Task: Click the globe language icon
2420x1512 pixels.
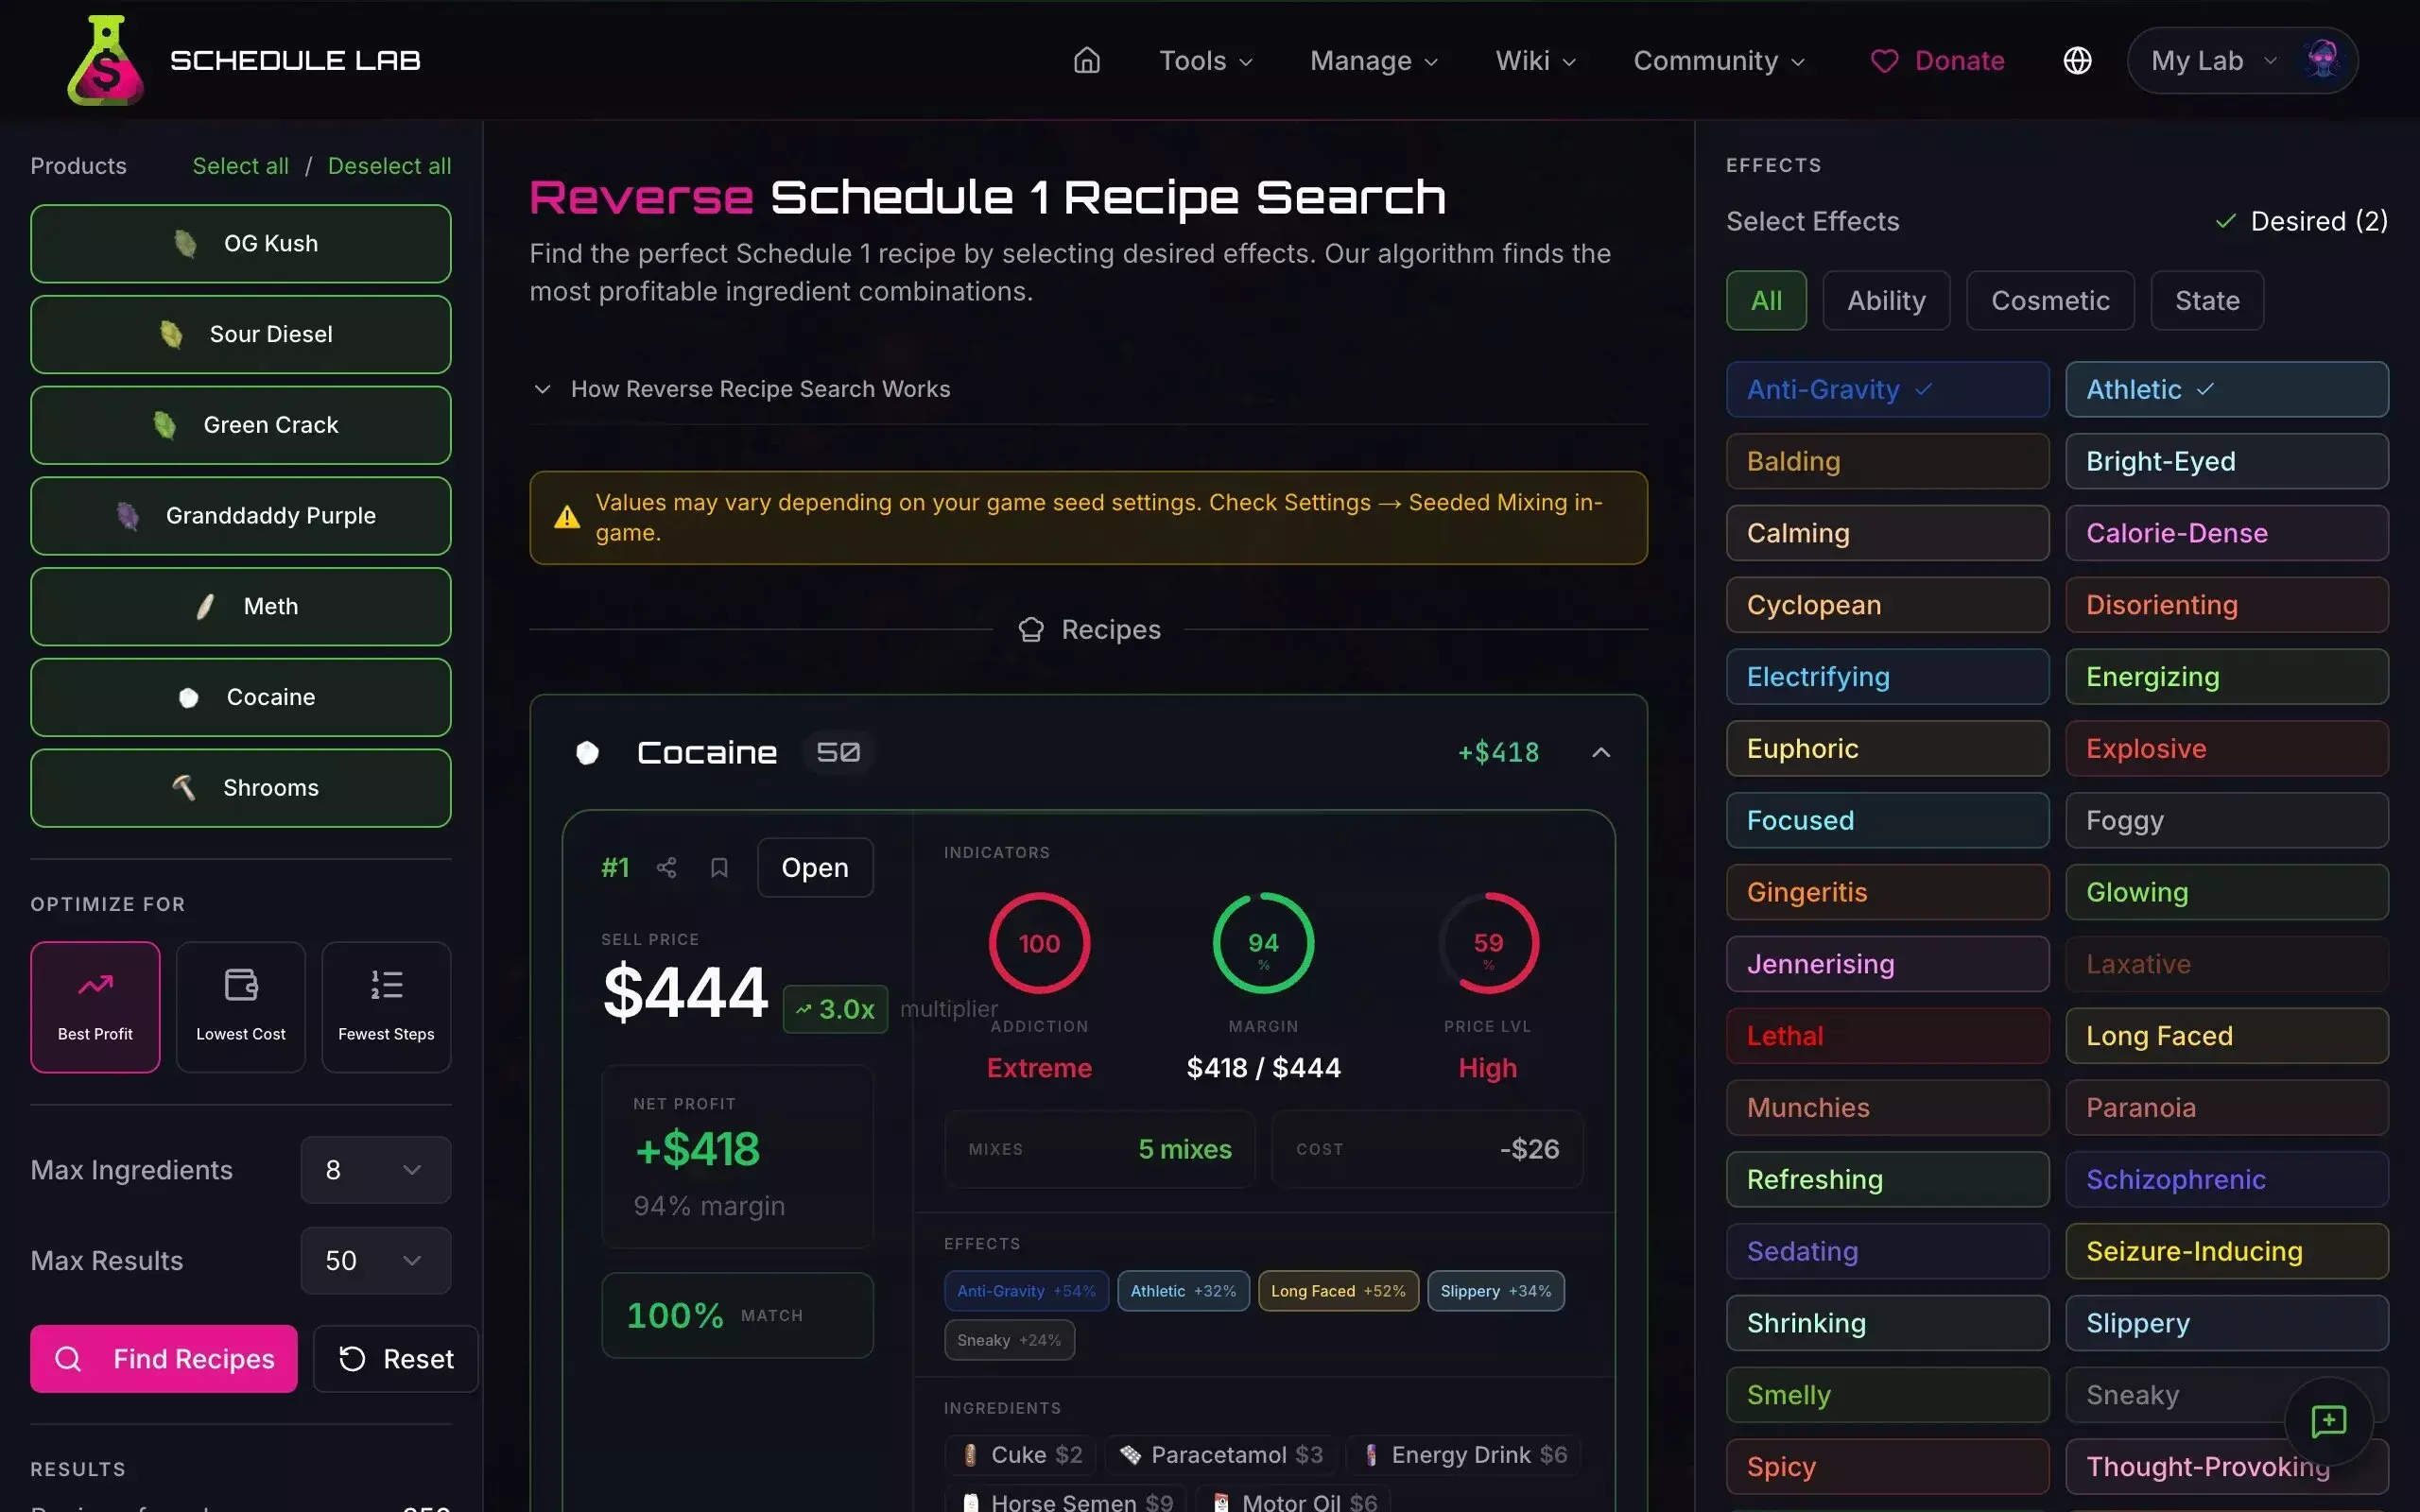Action: (x=2077, y=61)
